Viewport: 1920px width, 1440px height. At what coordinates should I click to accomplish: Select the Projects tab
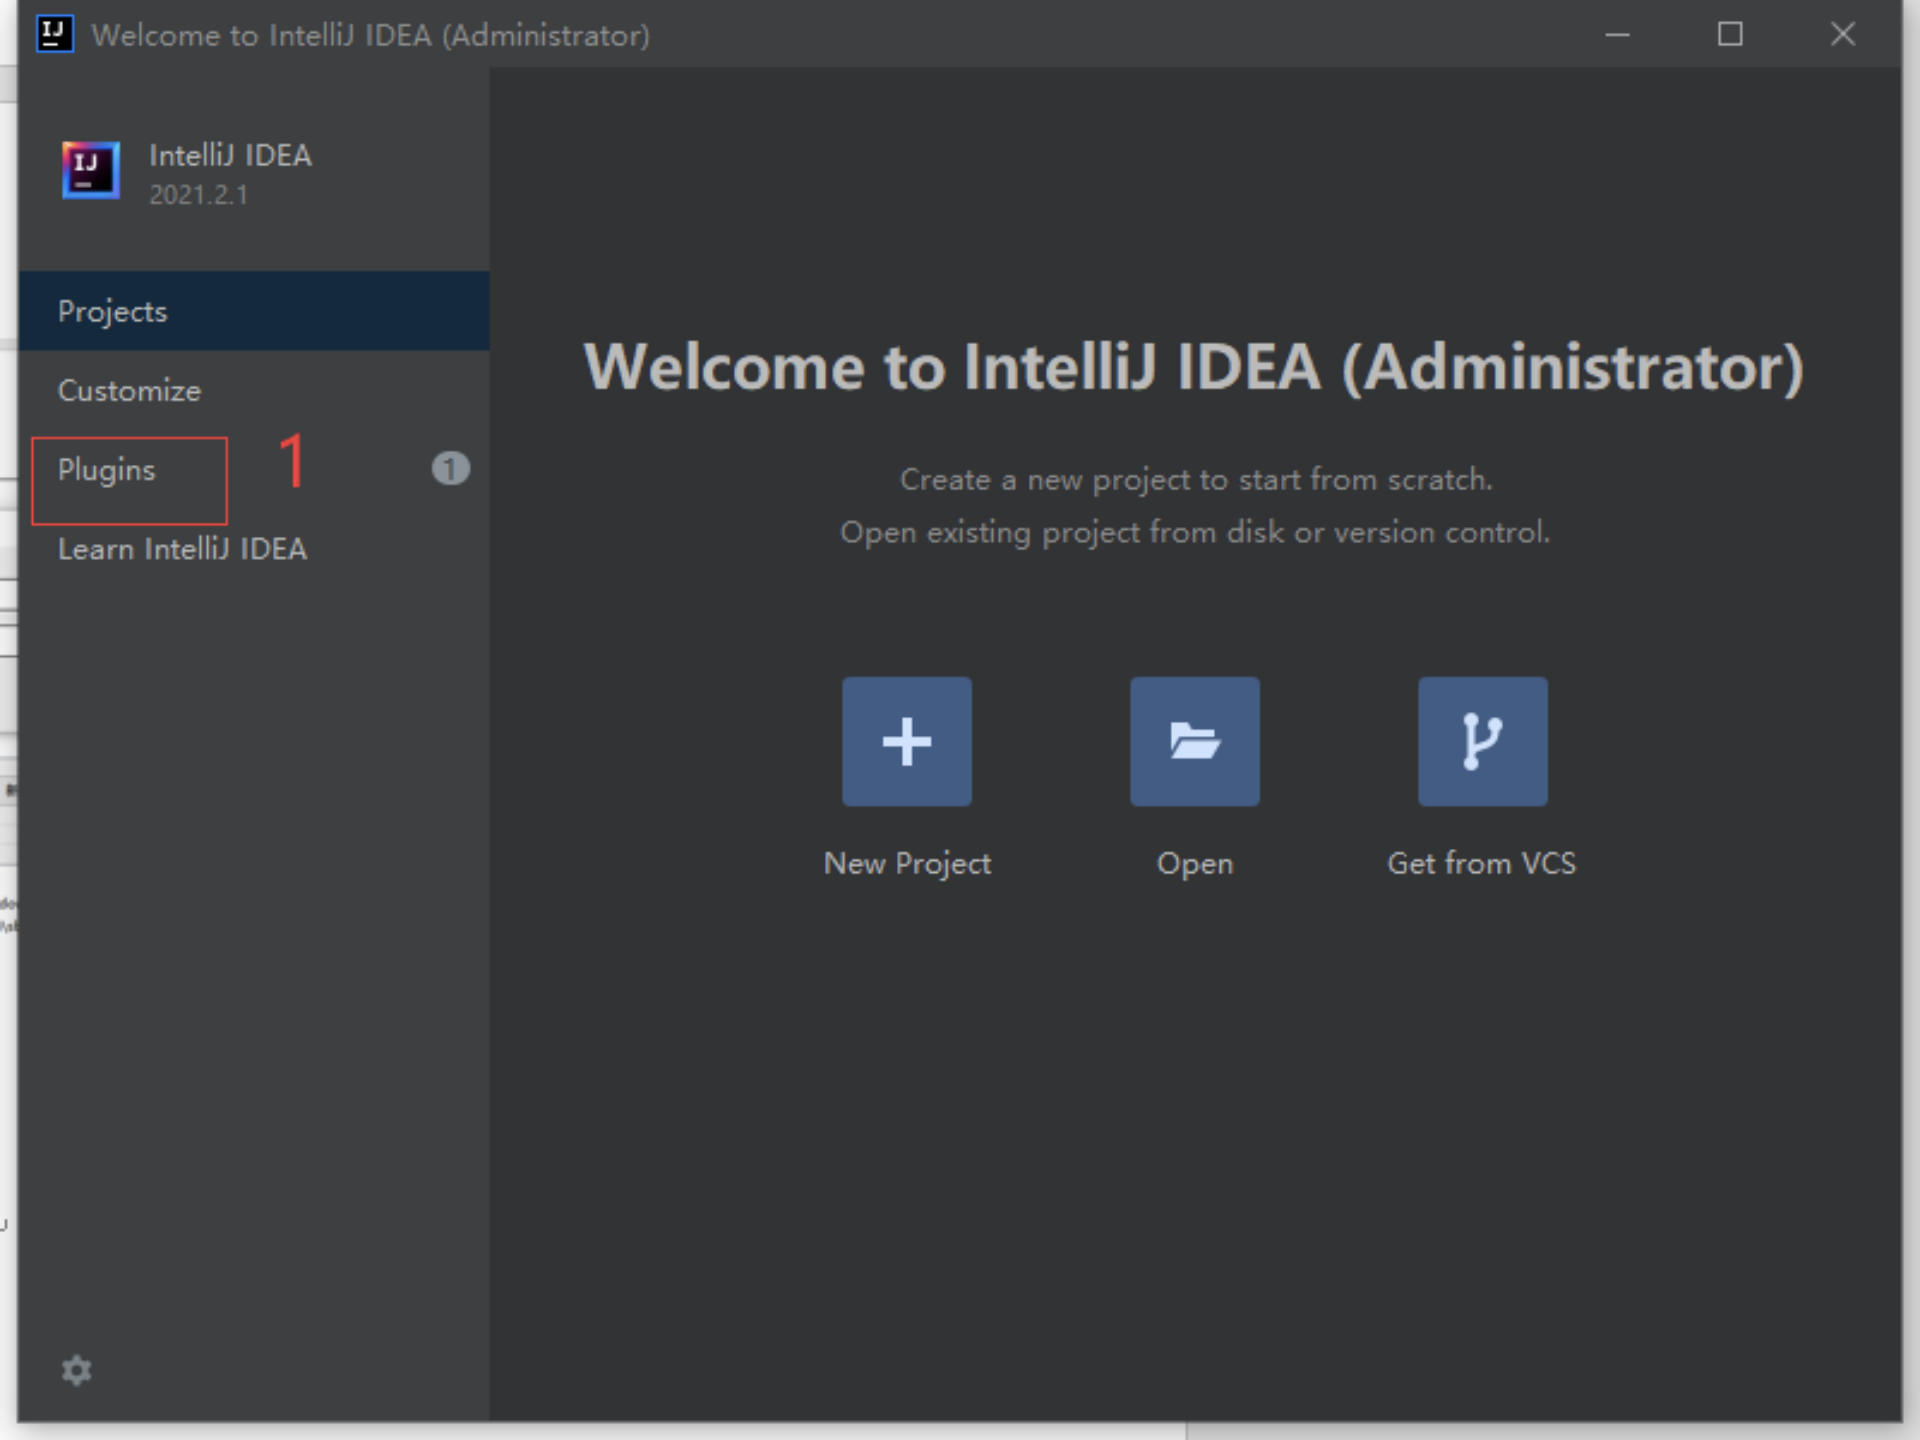[112, 311]
